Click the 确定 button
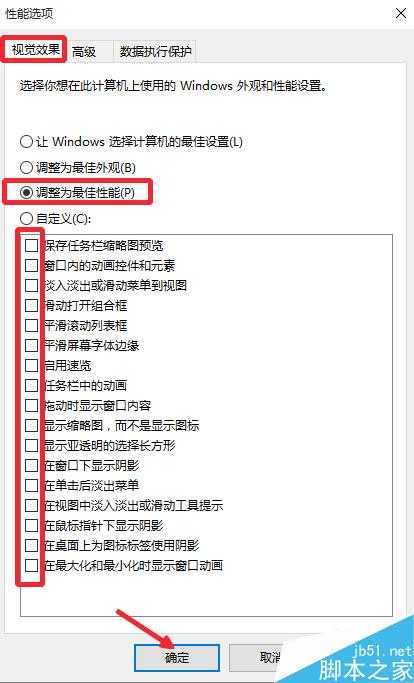The height and width of the screenshot is (683, 414). click(x=177, y=658)
